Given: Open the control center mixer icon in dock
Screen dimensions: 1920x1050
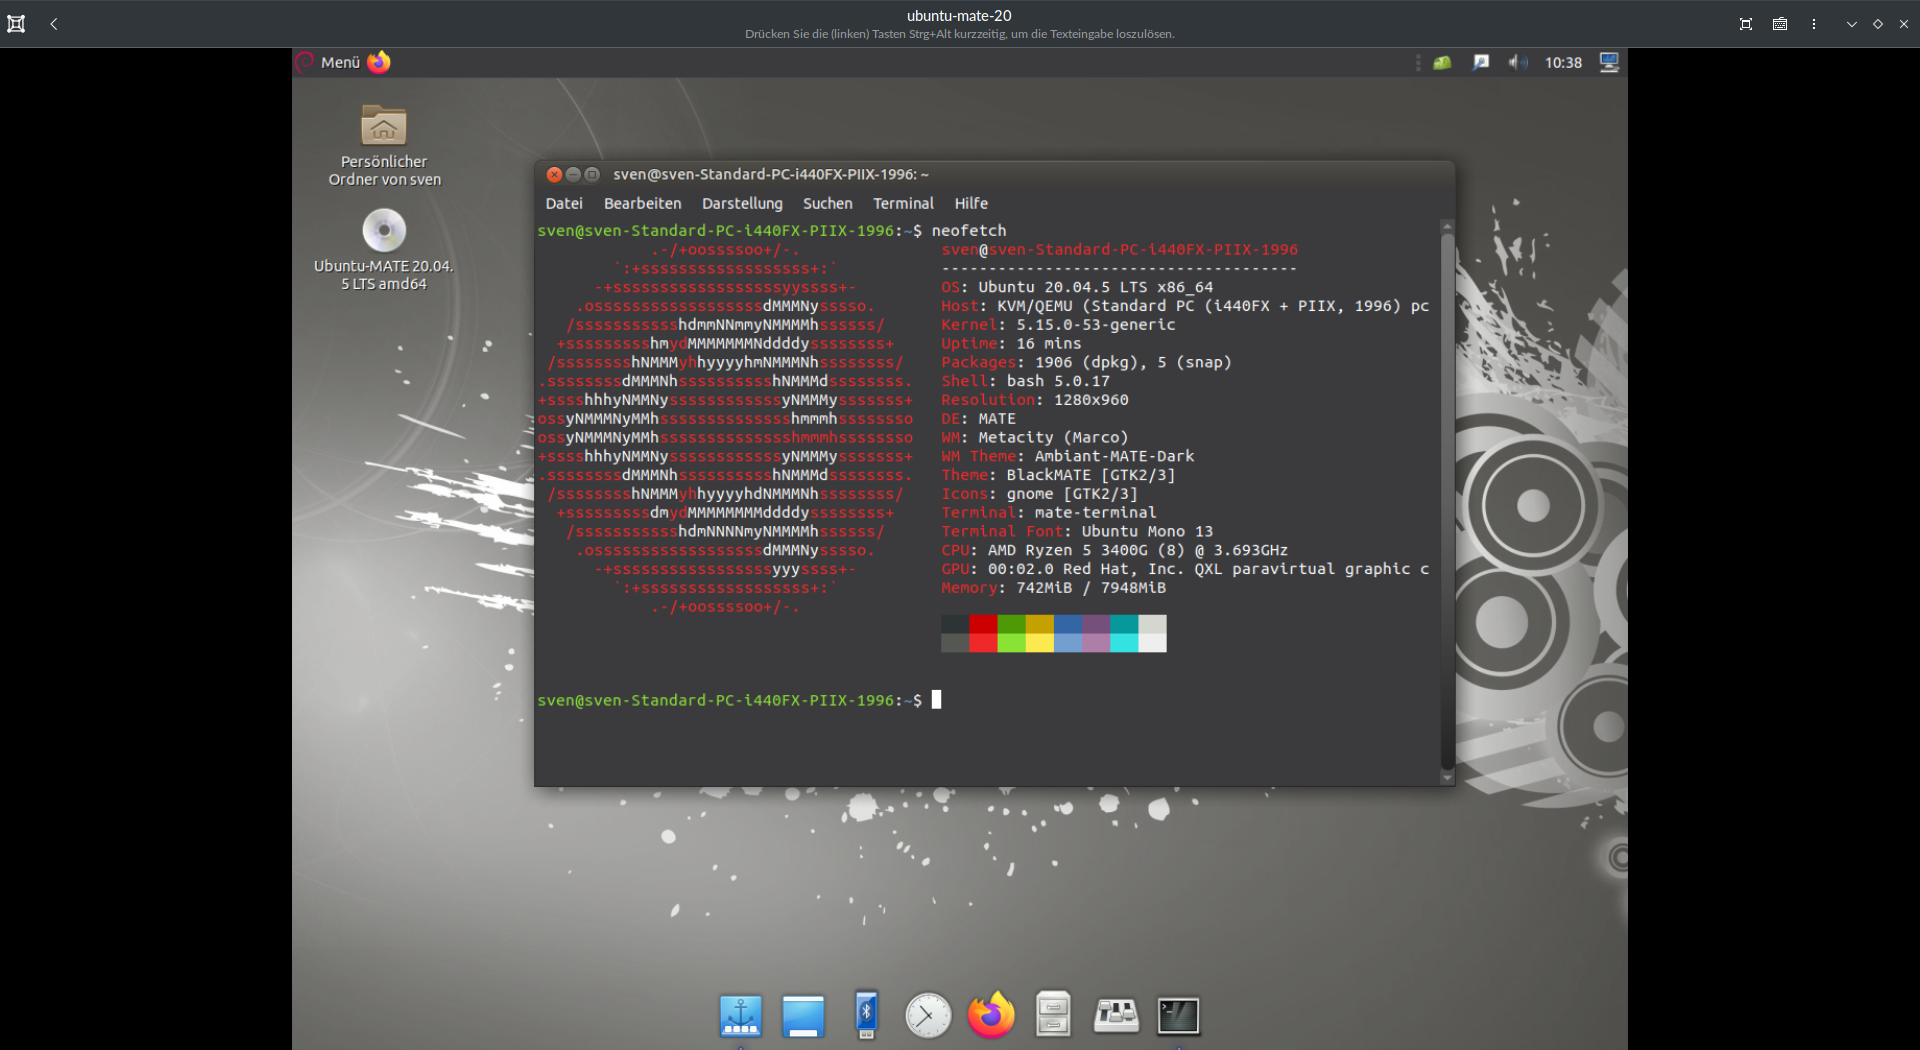Looking at the screenshot, I should click(1116, 1016).
